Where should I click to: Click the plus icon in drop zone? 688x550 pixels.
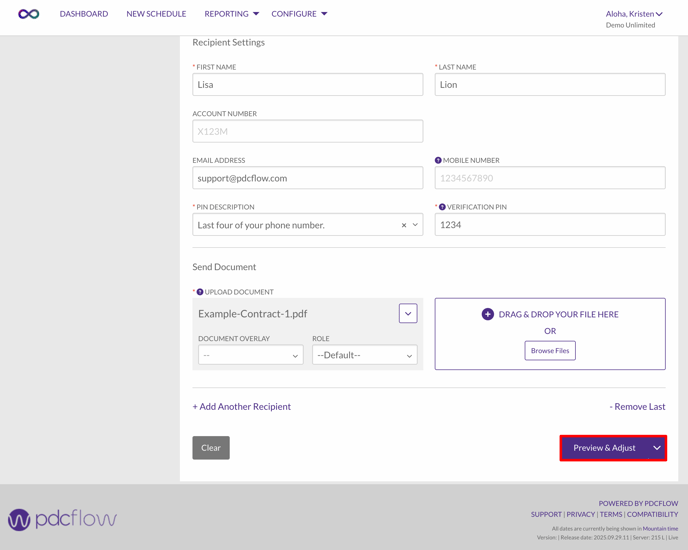pyautogui.click(x=488, y=314)
